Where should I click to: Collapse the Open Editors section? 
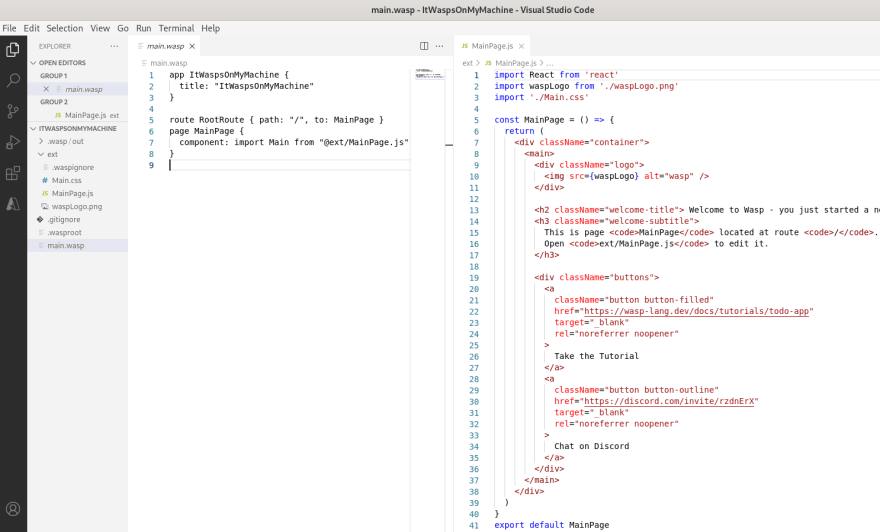(33, 63)
